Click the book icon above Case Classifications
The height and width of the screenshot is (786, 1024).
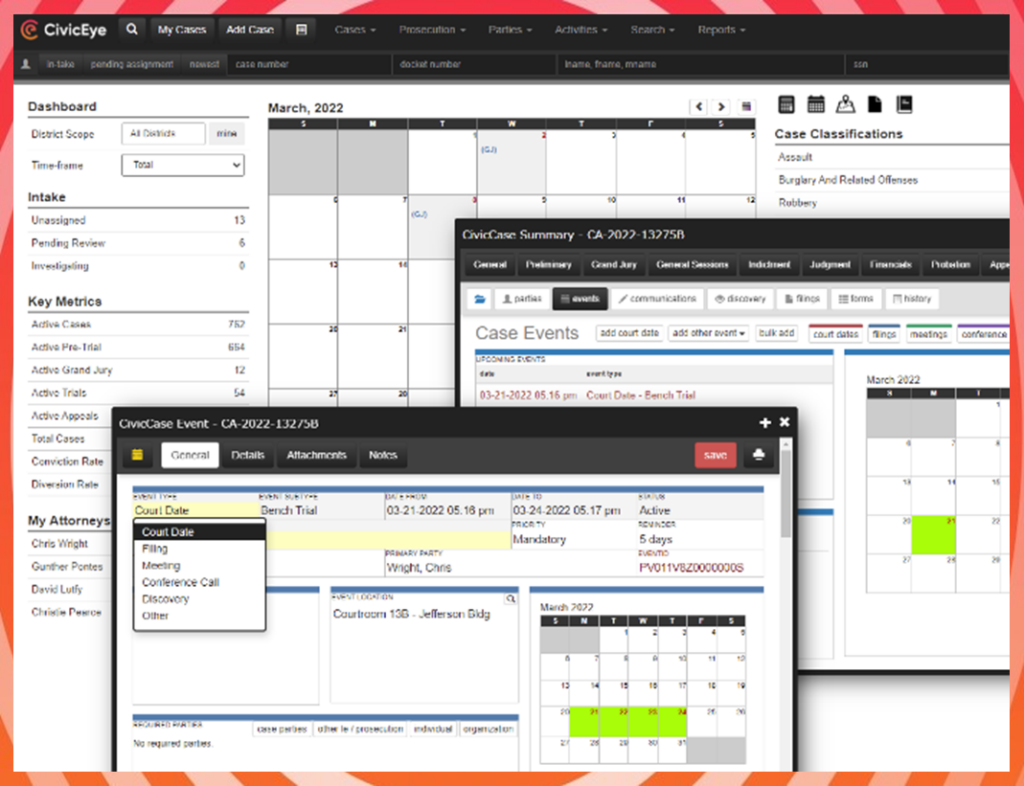click(x=904, y=104)
